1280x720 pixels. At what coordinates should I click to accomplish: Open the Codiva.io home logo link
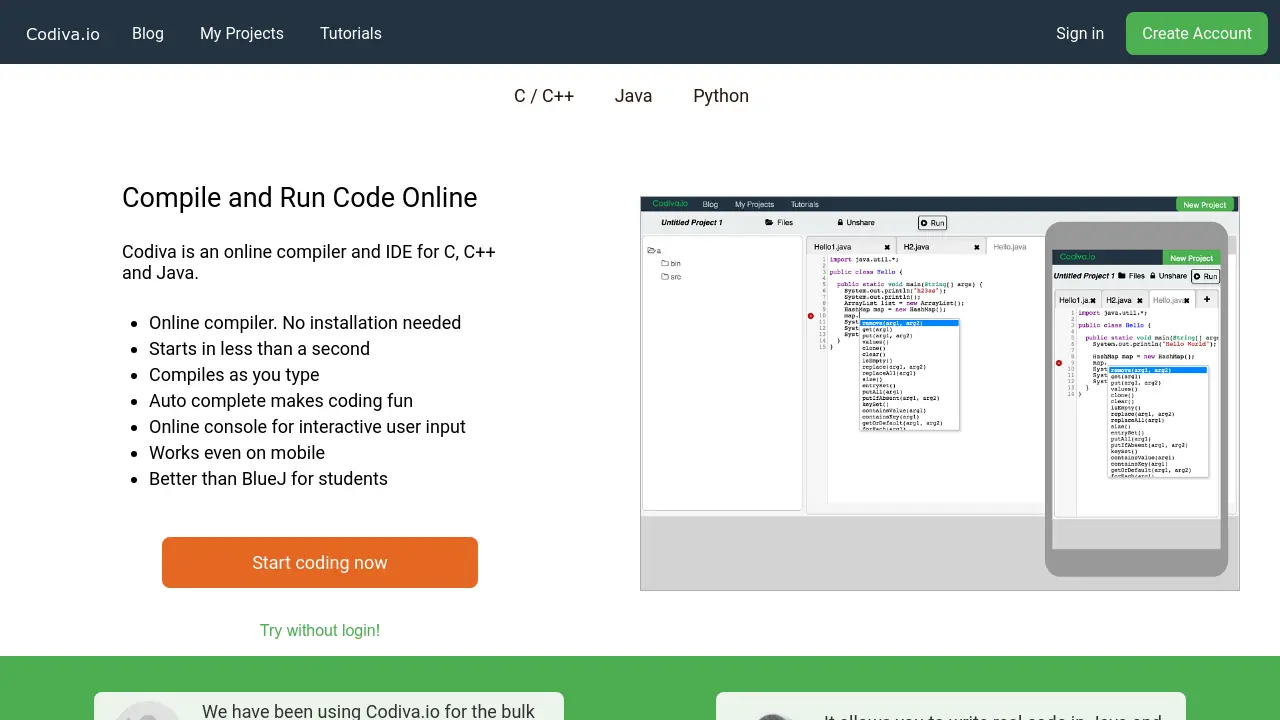click(x=63, y=34)
